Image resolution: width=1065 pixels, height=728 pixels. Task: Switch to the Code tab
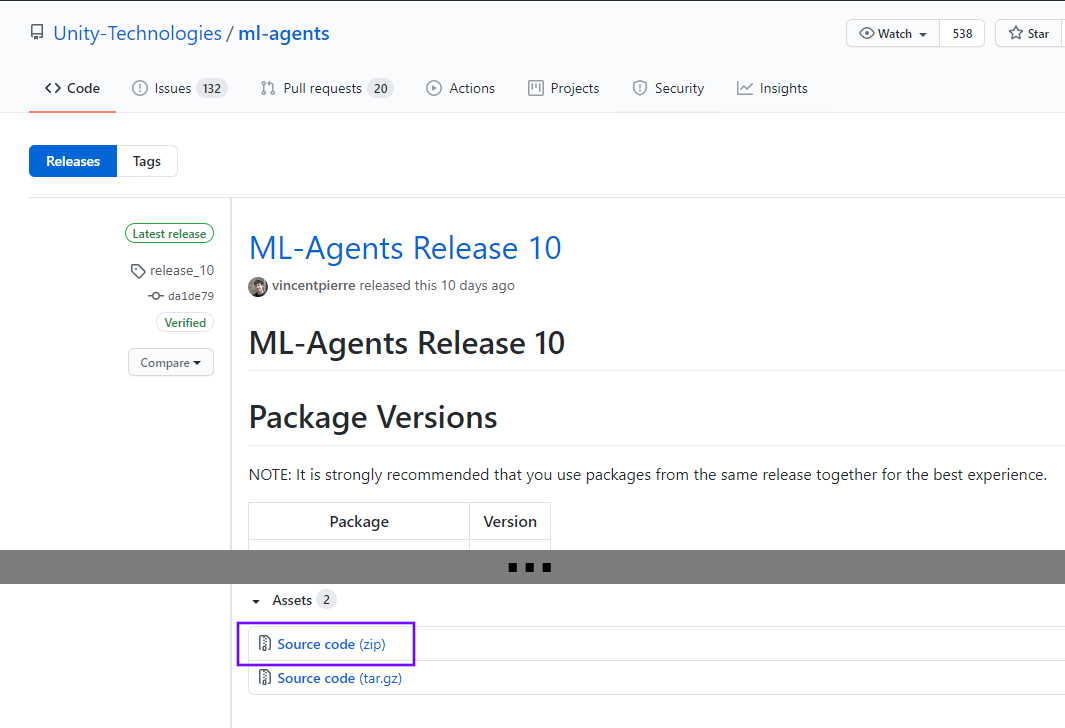click(x=73, y=88)
